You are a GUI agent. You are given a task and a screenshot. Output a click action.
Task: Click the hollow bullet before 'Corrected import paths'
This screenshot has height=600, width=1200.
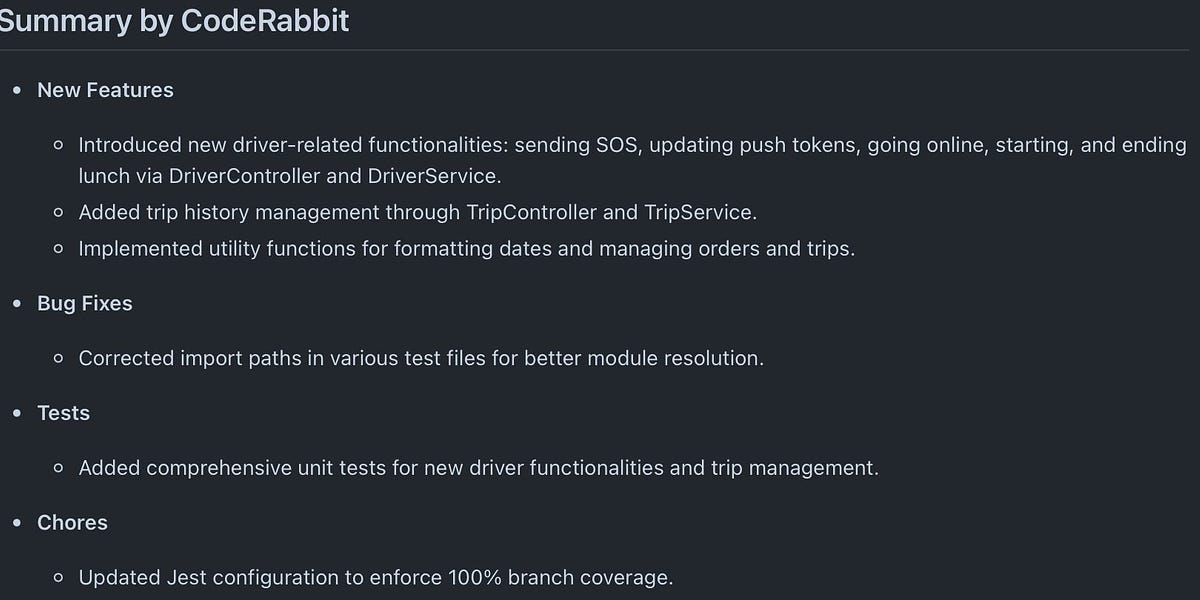(x=58, y=358)
